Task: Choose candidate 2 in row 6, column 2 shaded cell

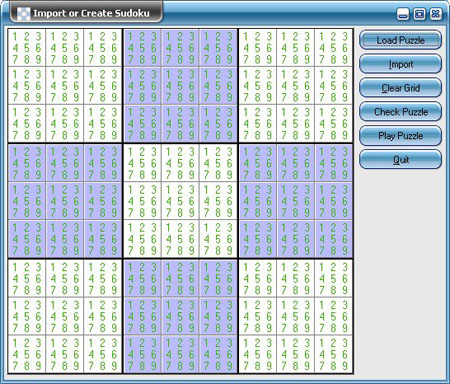Action: (x=65, y=228)
